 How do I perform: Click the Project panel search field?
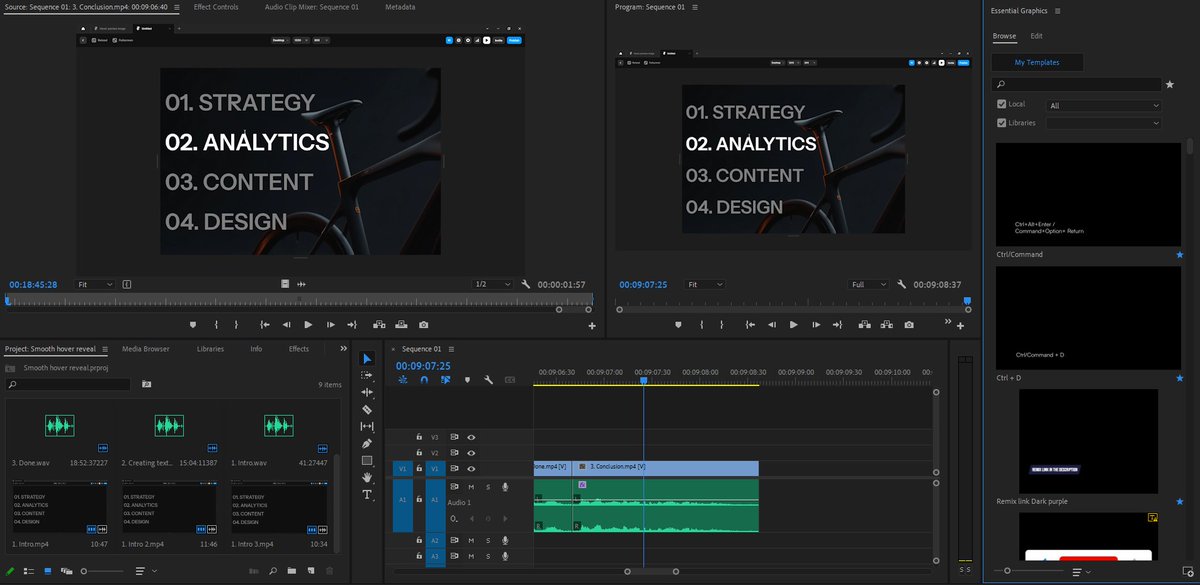coord(68,384)
